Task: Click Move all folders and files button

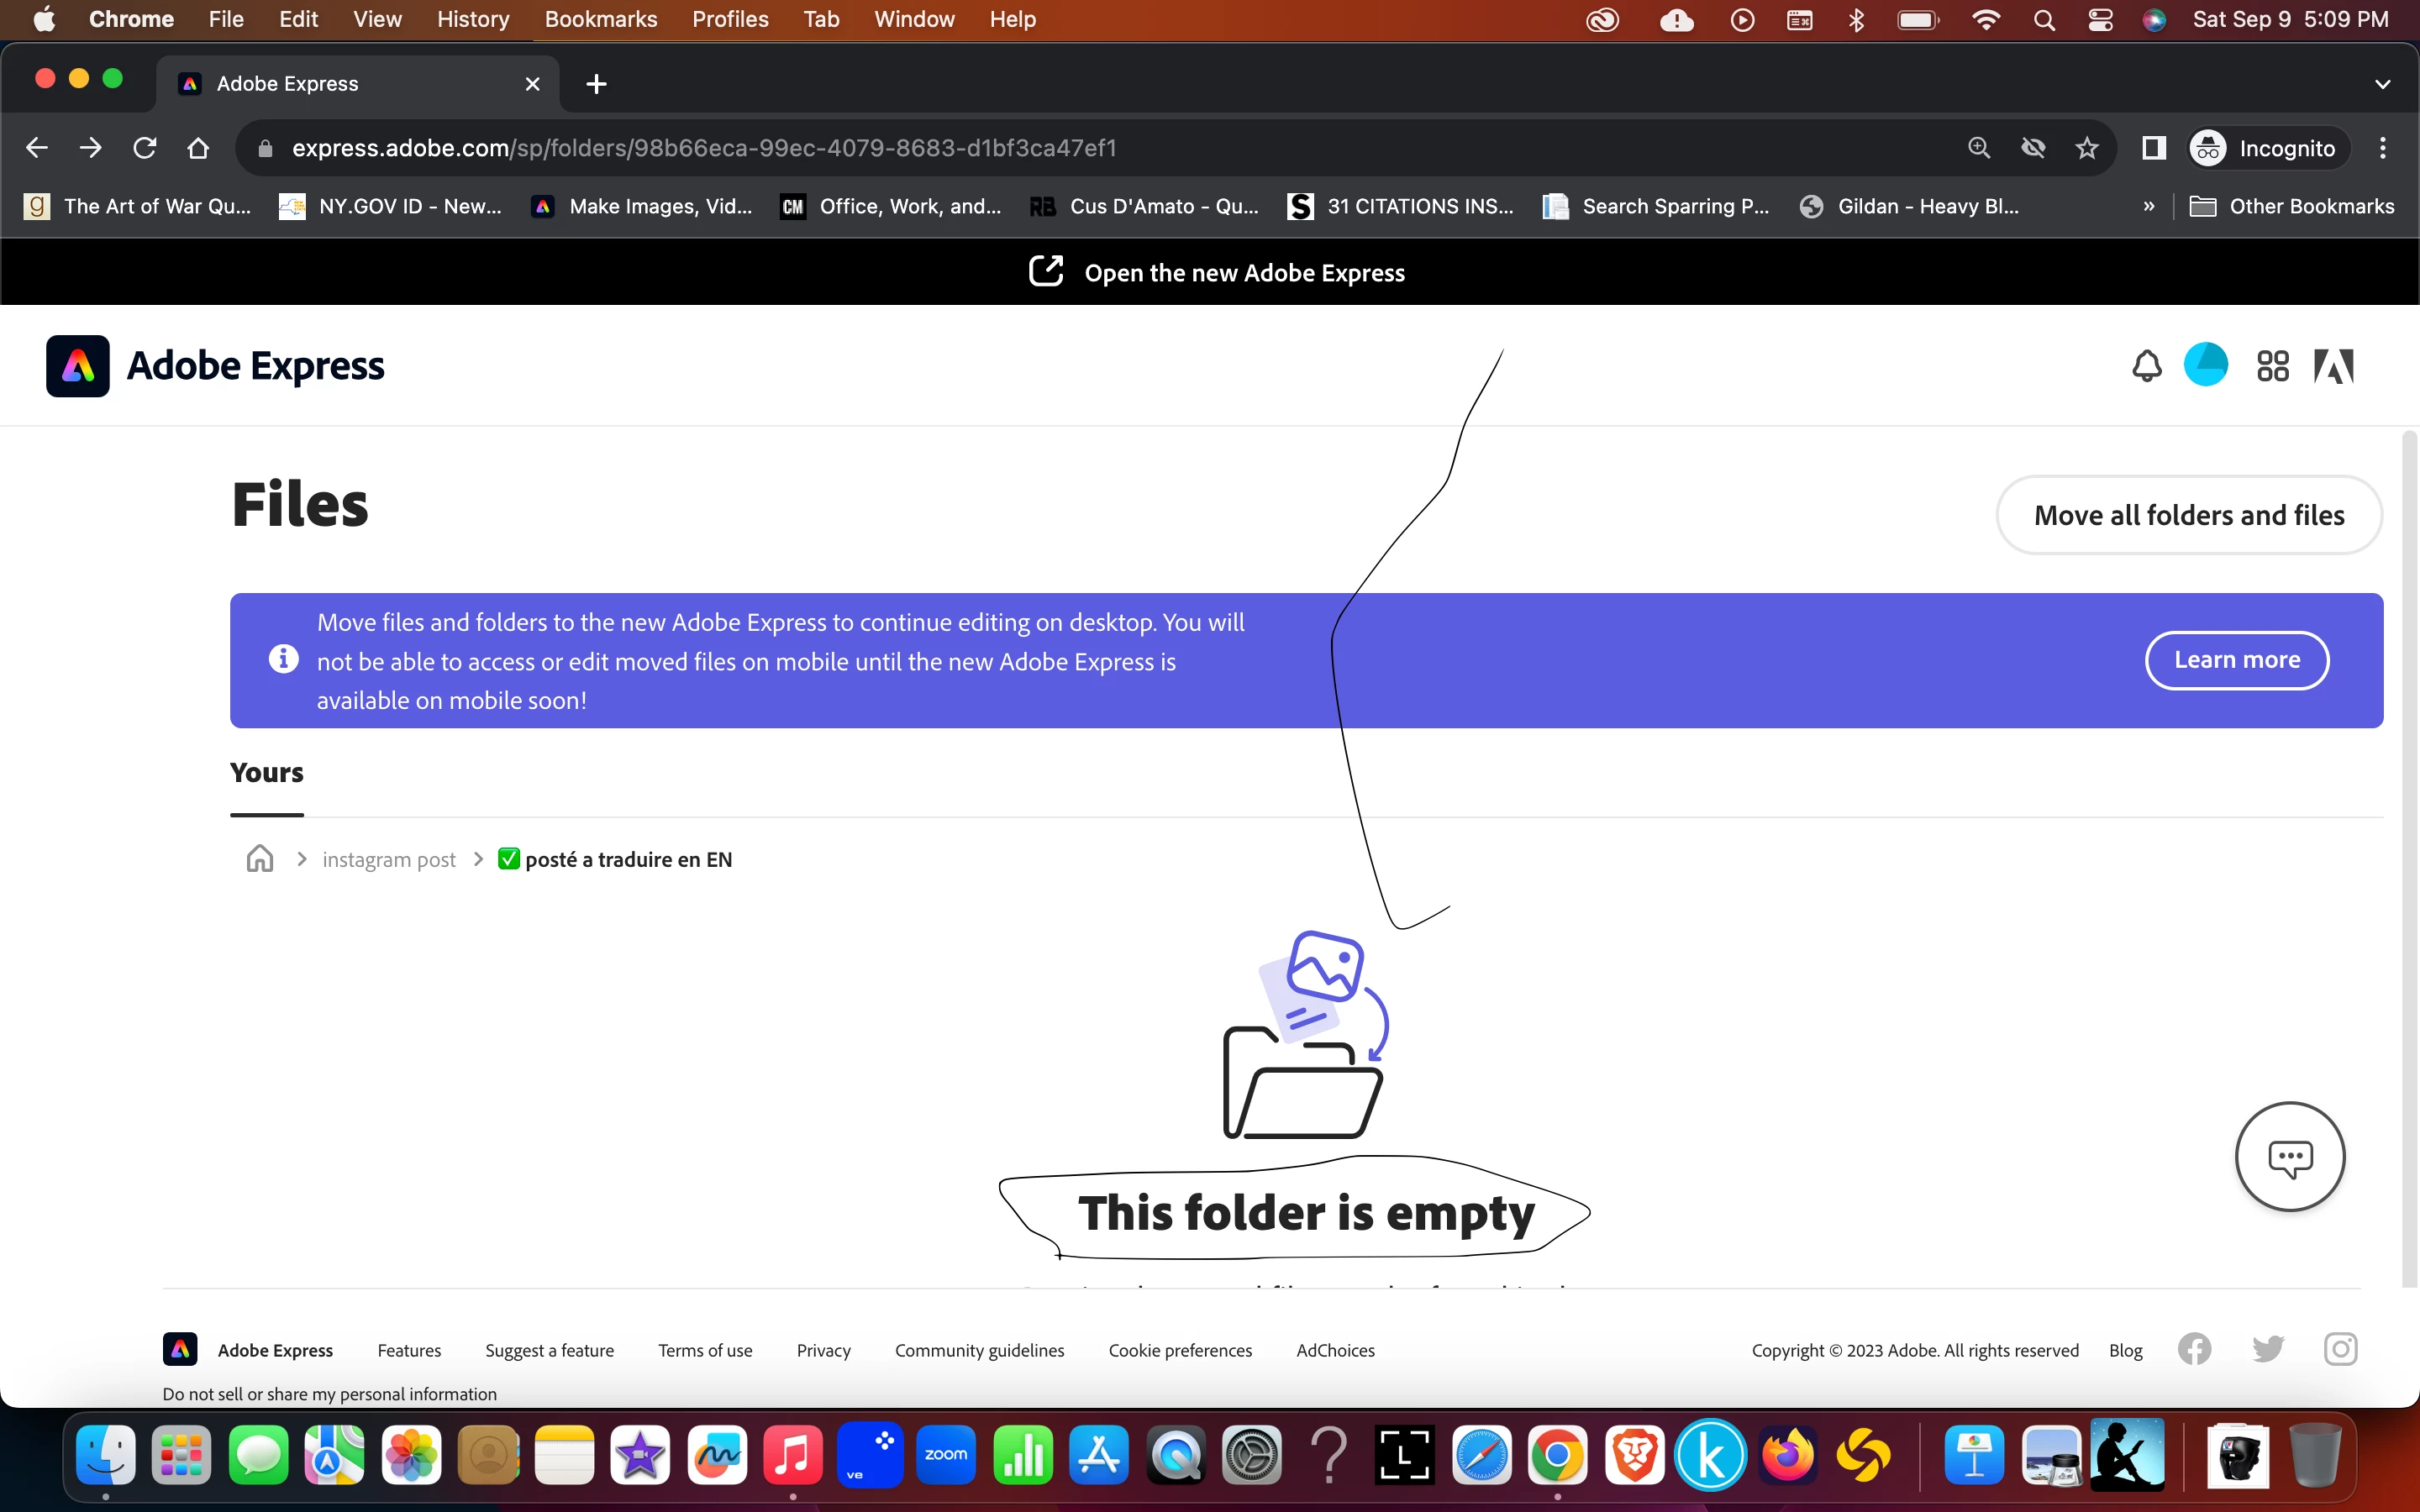Action: tap(2189, 515)
